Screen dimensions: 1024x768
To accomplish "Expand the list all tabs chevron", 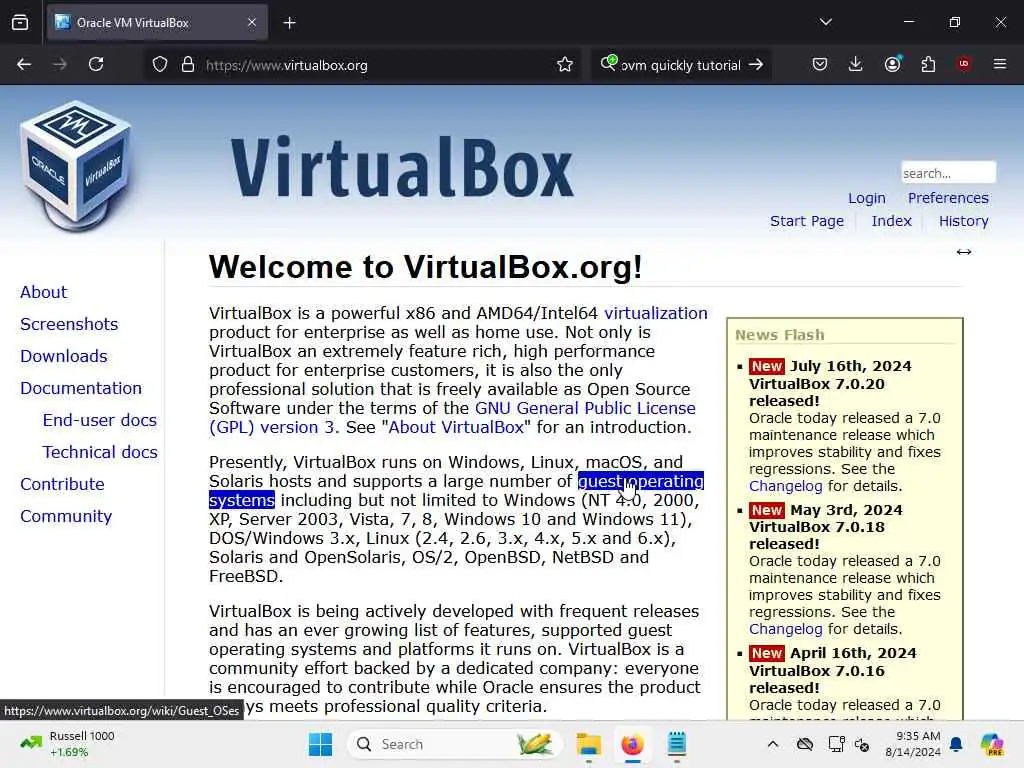I will 825,22.
